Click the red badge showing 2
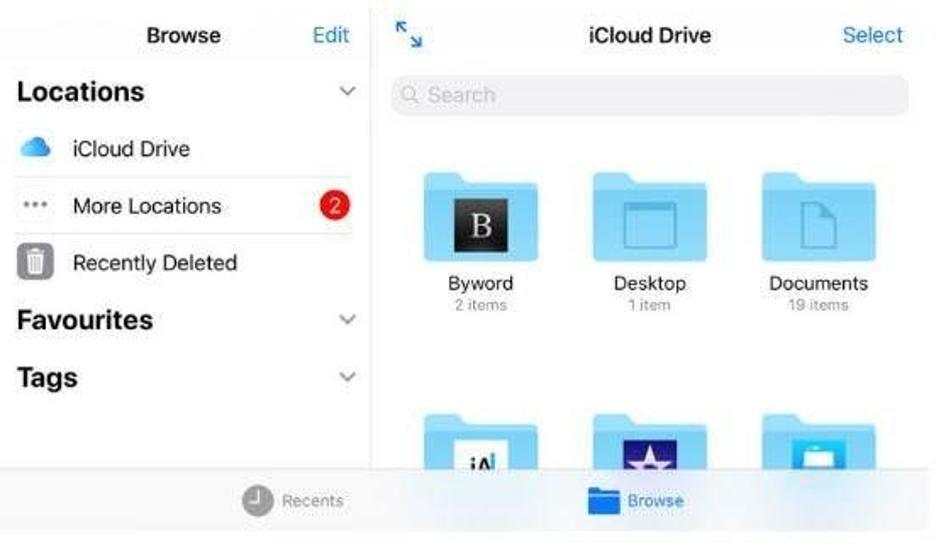Image resolution: width=941 pixels, height=555 pixels. 334,205
